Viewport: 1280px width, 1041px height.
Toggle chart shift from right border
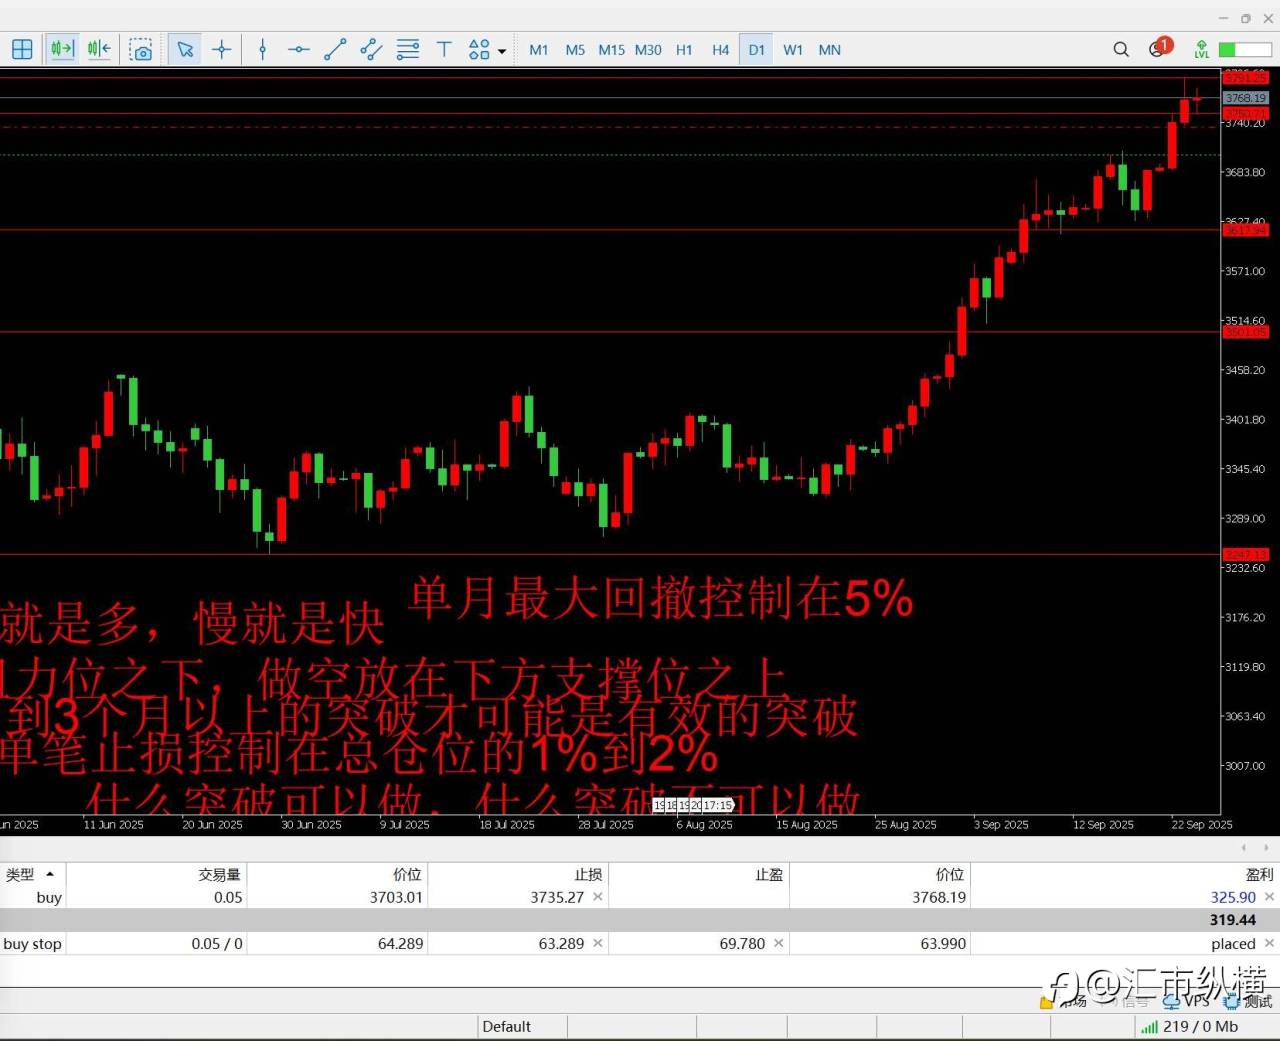(x=99, y=49)
